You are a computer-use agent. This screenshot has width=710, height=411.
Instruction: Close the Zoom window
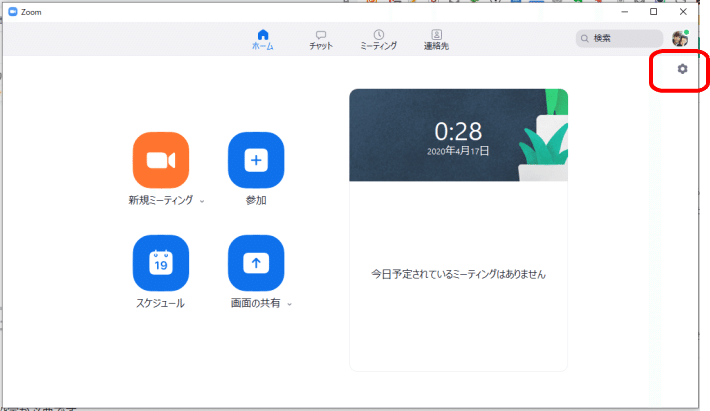point(683,12)
